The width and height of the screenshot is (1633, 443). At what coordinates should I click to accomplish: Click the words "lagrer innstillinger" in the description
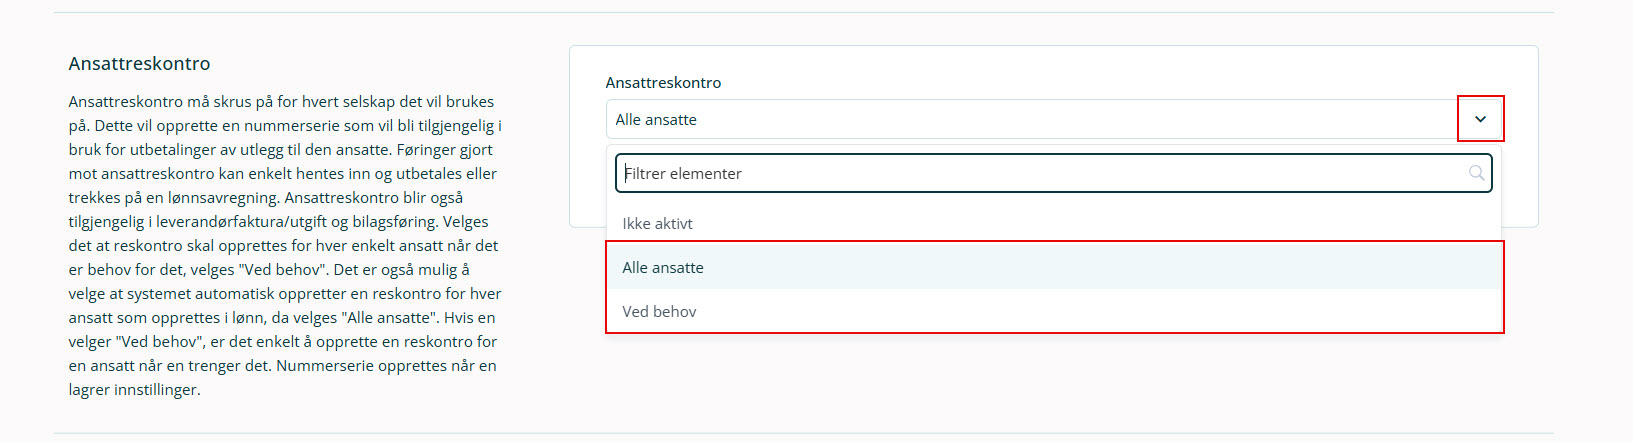(x=134, y=389)
